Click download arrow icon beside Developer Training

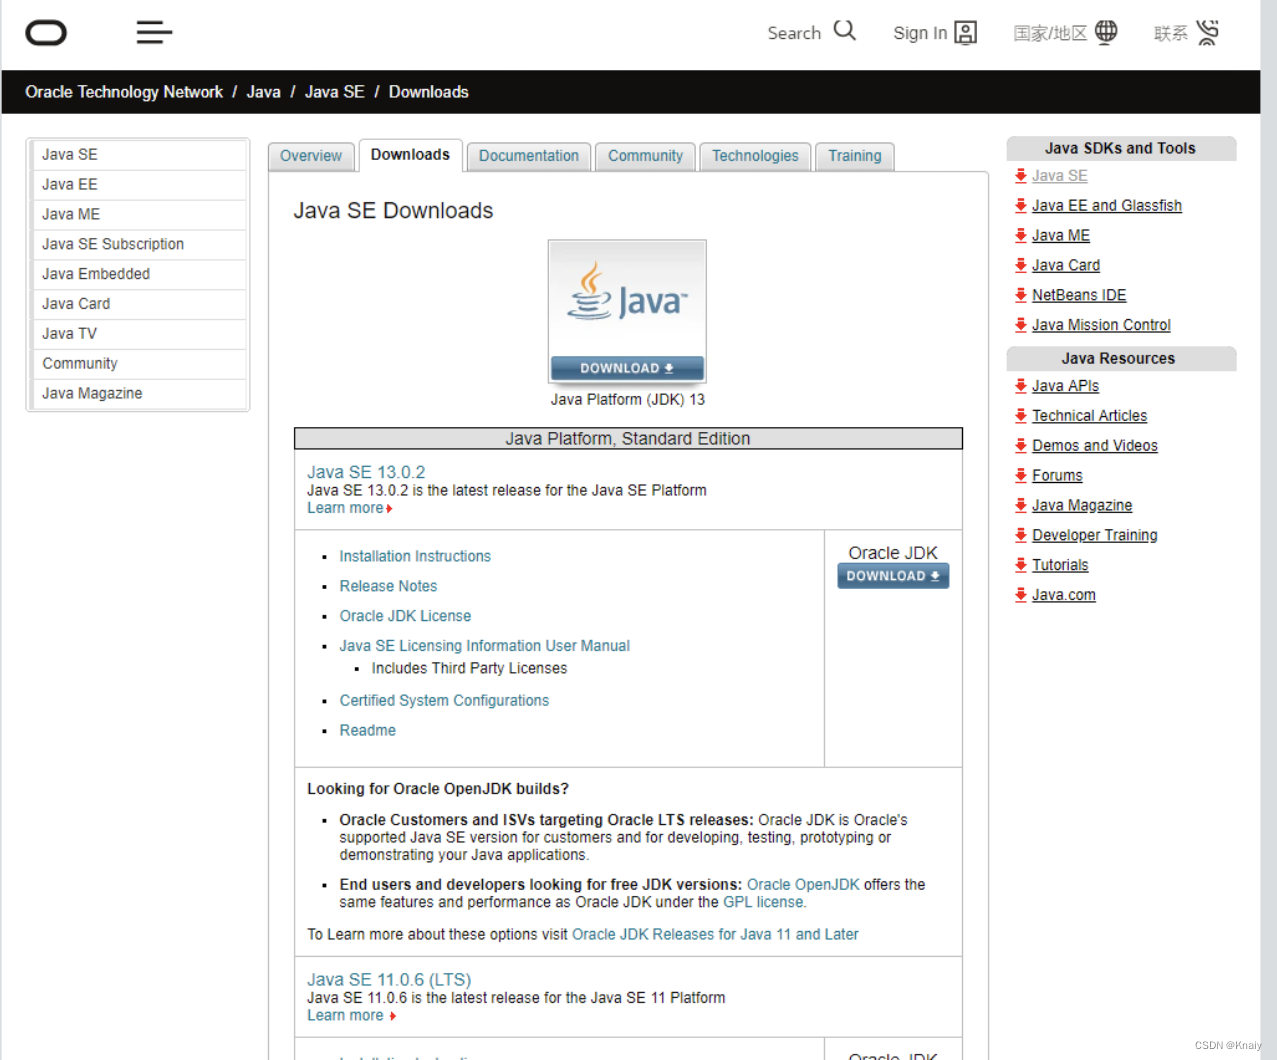1021,535
